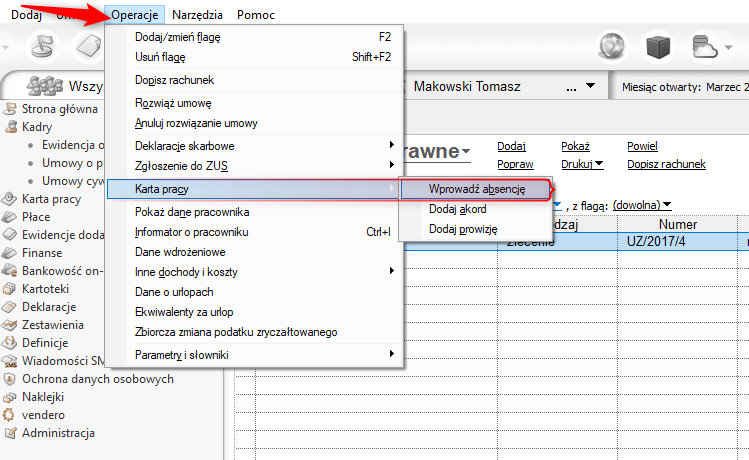Click the Strona główna sidebar icon
The image size is (749, 460).
click(x=10, y=109)
